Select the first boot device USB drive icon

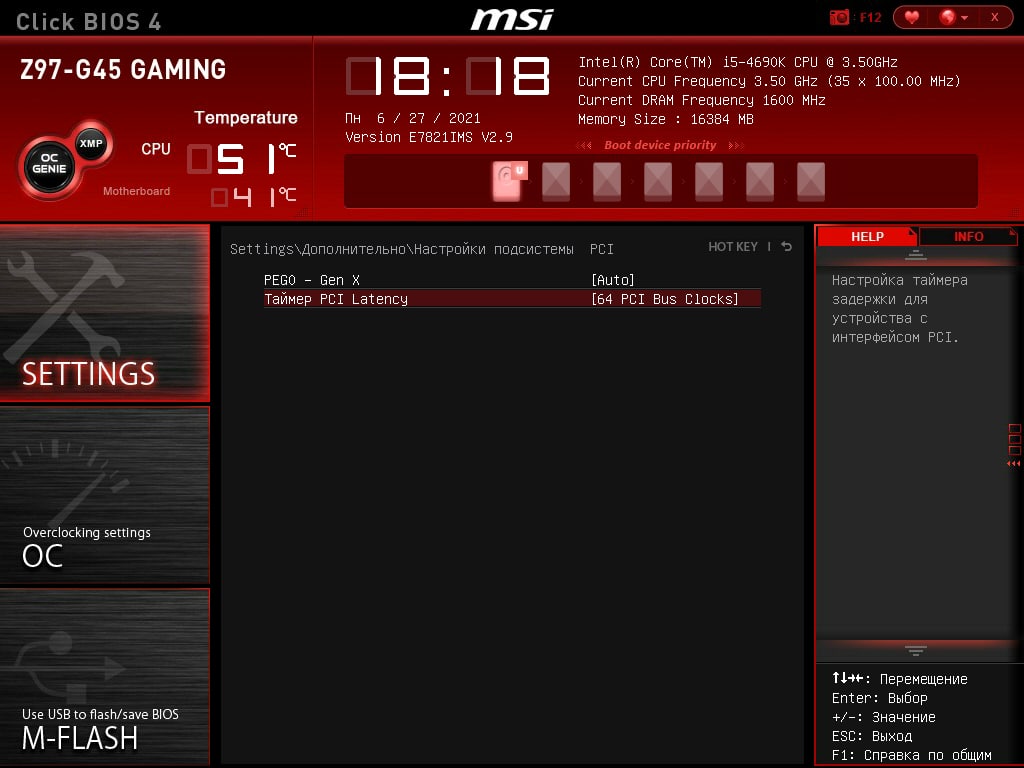tap(509, 180)
